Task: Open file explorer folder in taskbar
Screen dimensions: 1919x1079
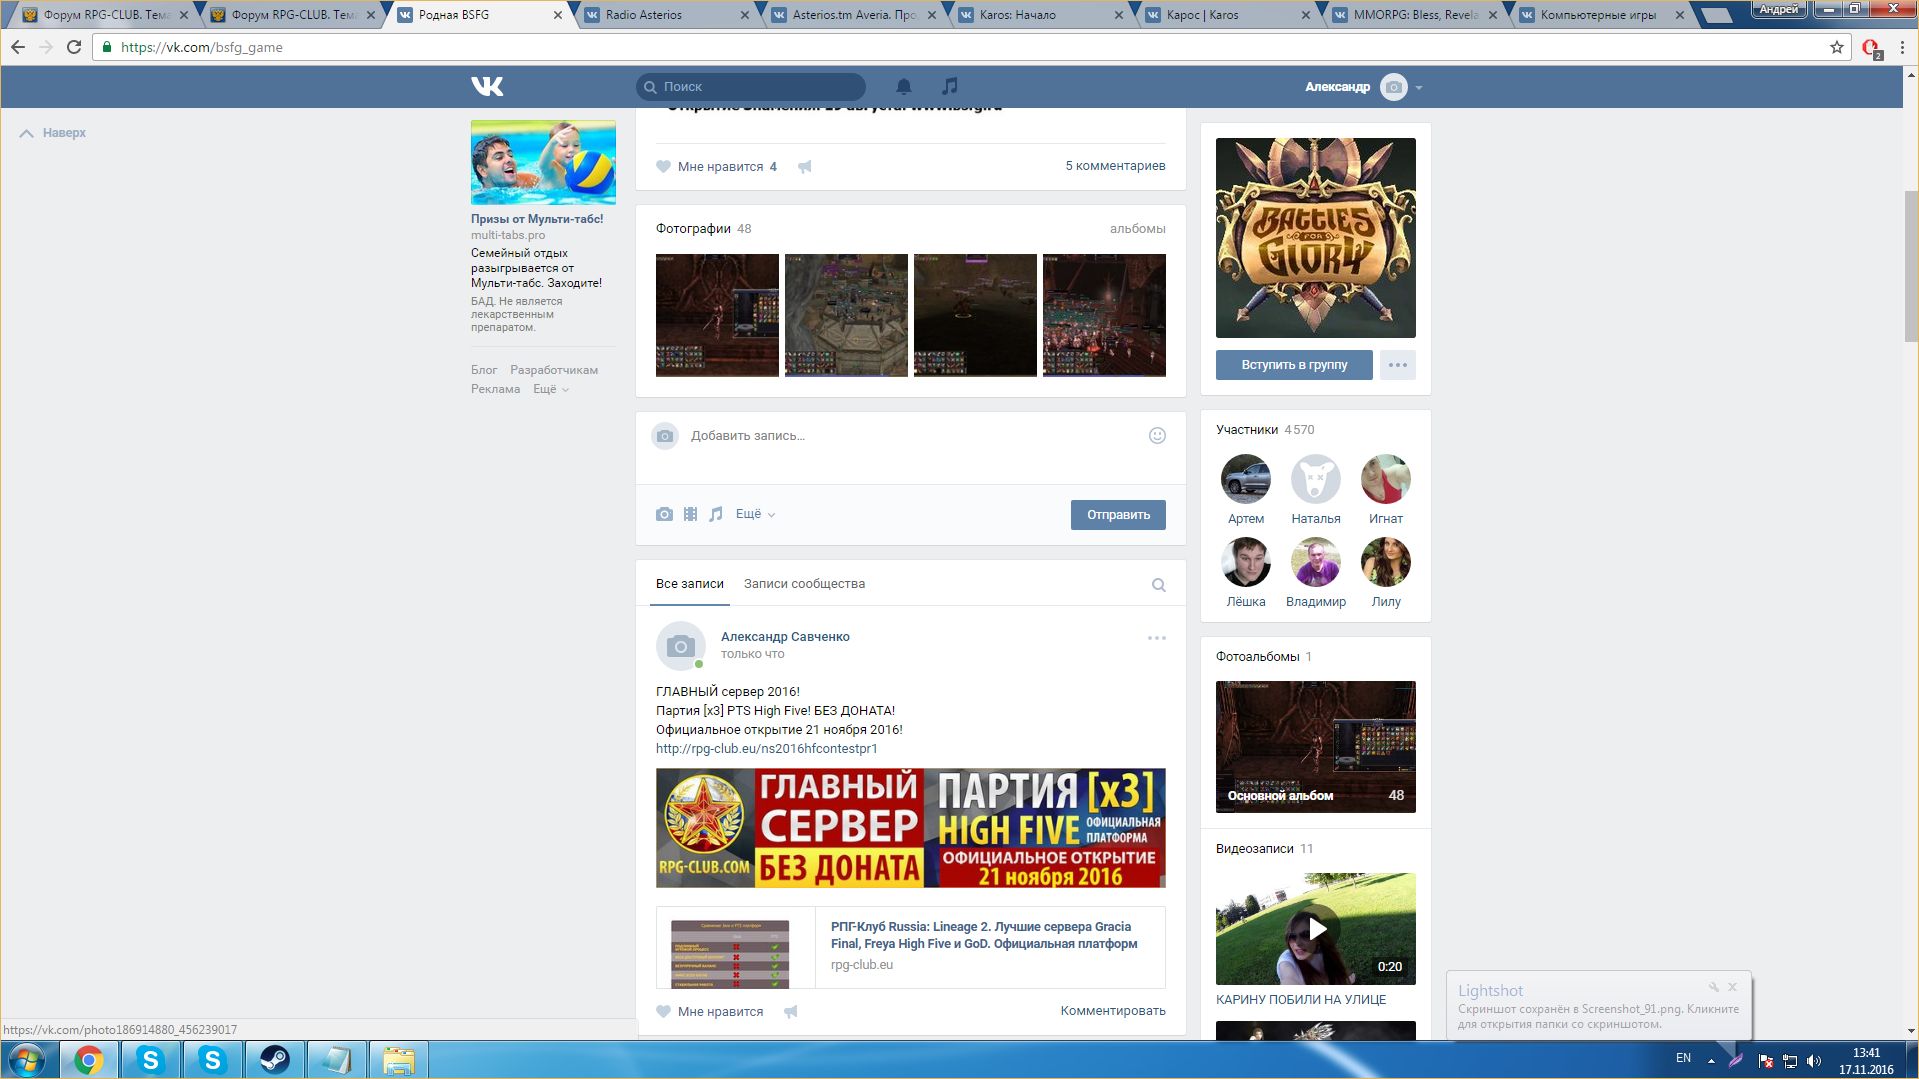Action: (x=398, y=1060)
